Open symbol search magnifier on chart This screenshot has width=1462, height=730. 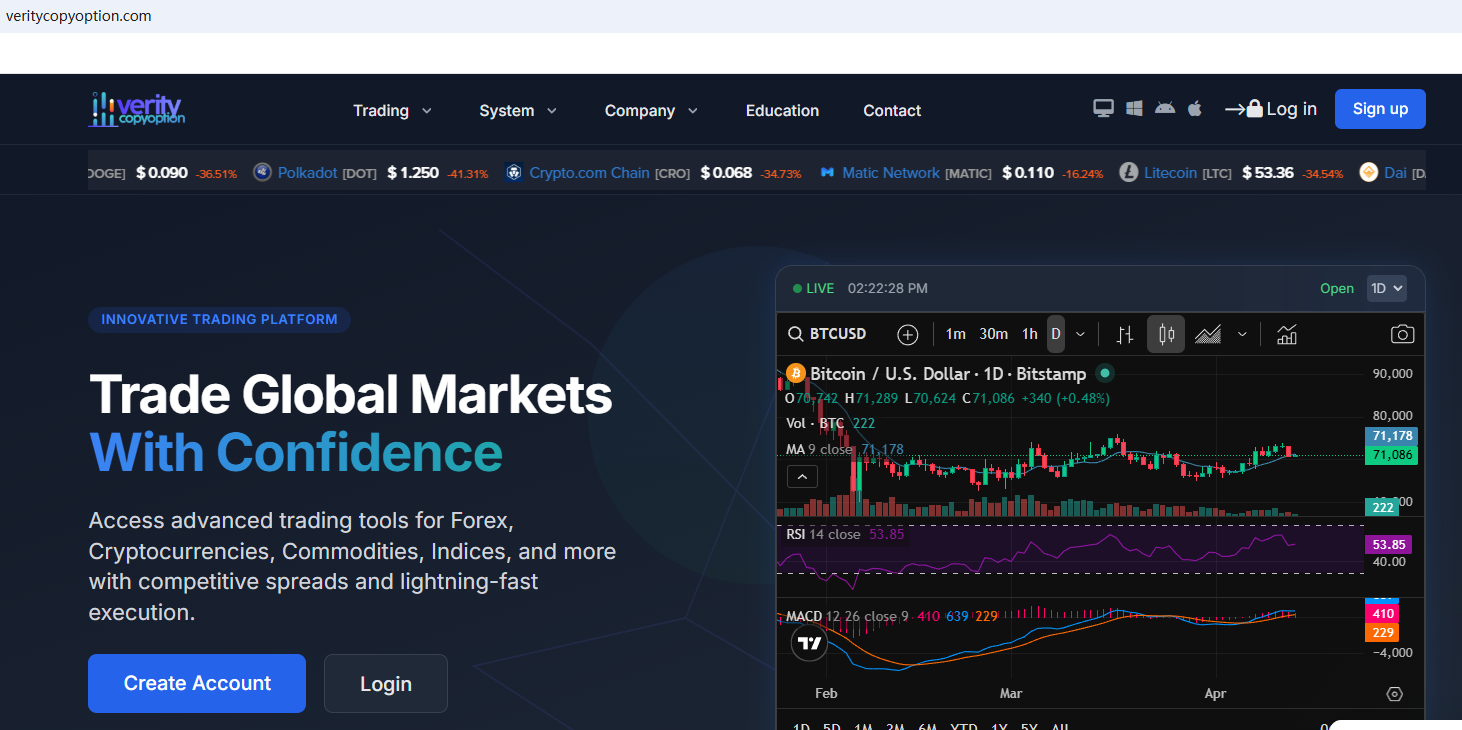click(x=796, y=334)
